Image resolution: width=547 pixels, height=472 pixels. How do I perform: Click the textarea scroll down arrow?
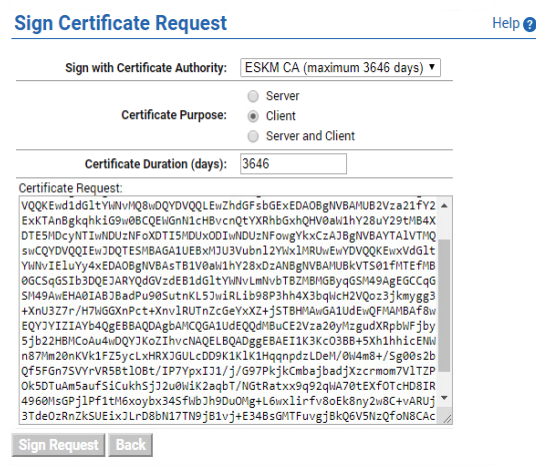click(x=444, y=398)
